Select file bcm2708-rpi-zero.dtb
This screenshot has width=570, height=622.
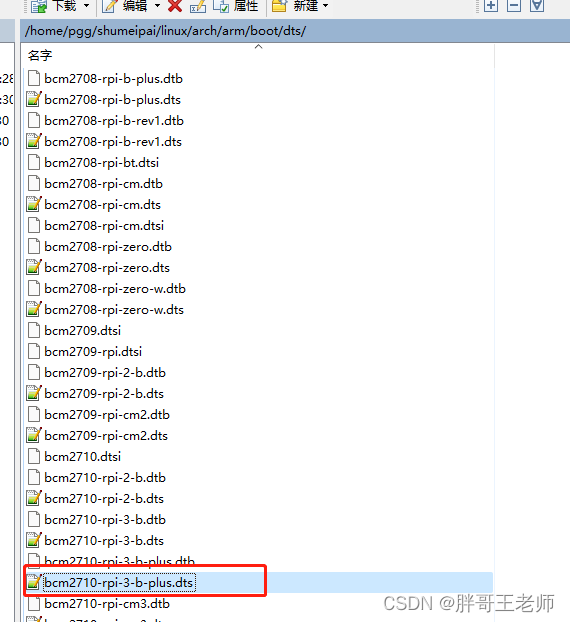pos(100,247)
